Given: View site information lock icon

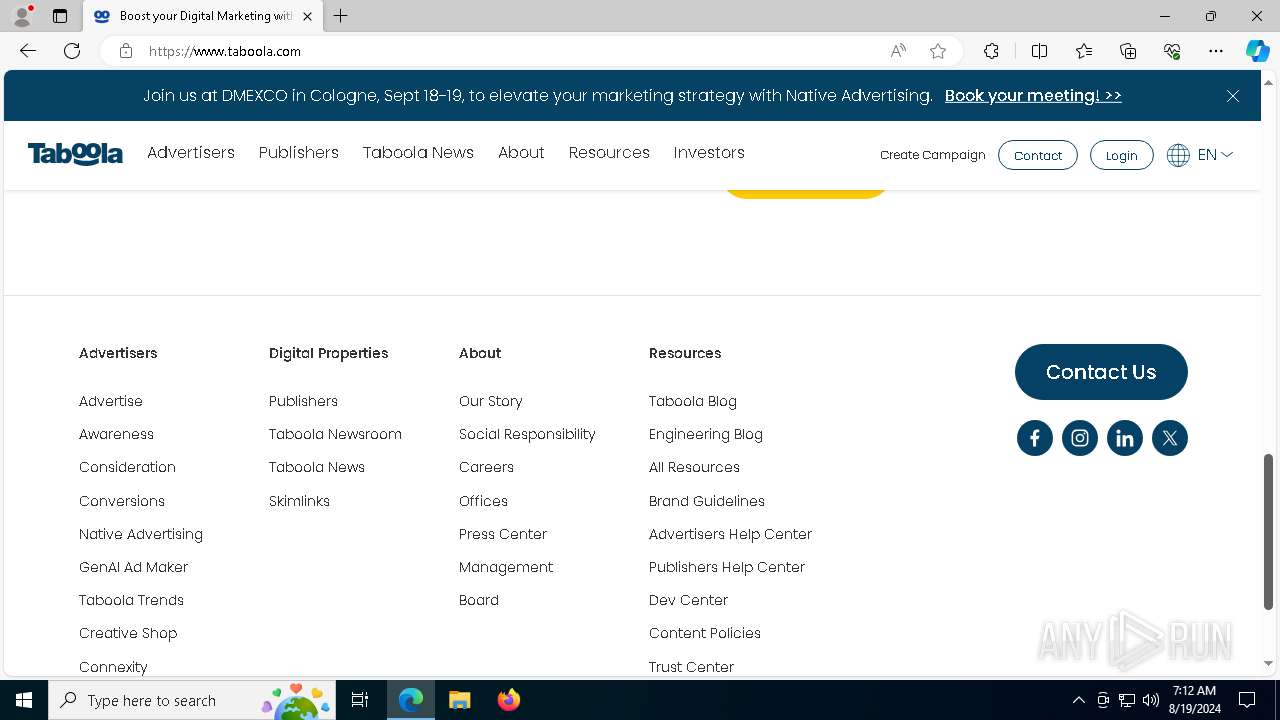Looking at the screenshot, I should pyautogui.click(x=126, y=51).
